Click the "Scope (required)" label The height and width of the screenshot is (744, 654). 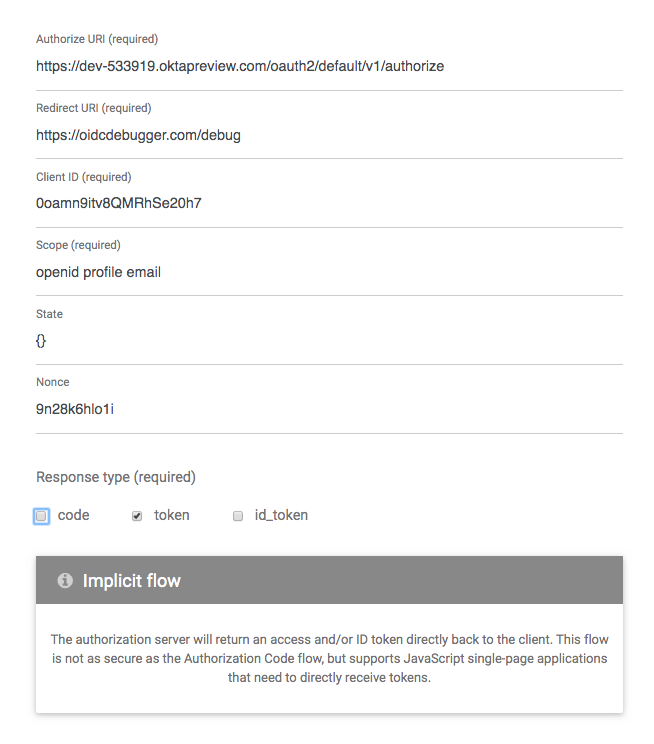78,245
